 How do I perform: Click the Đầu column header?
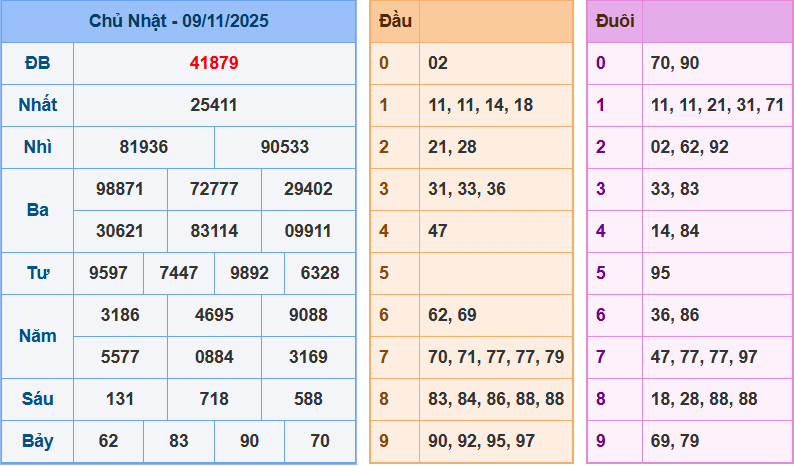tap(394, 21)
